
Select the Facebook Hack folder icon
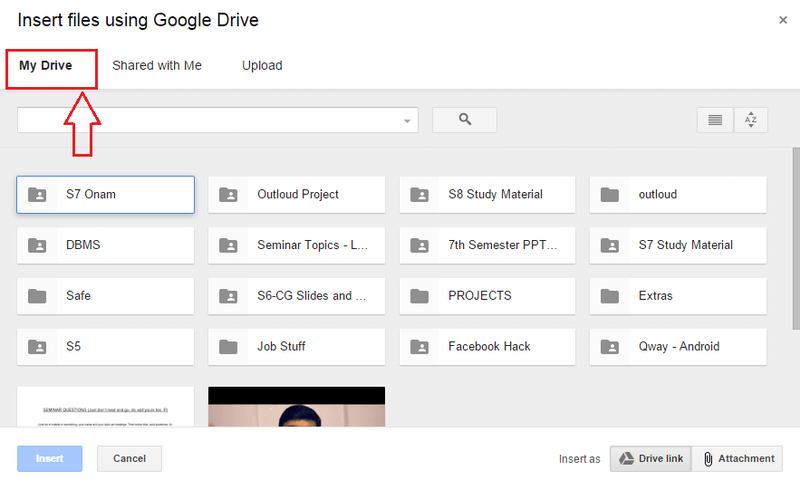(x=419, y=347)
